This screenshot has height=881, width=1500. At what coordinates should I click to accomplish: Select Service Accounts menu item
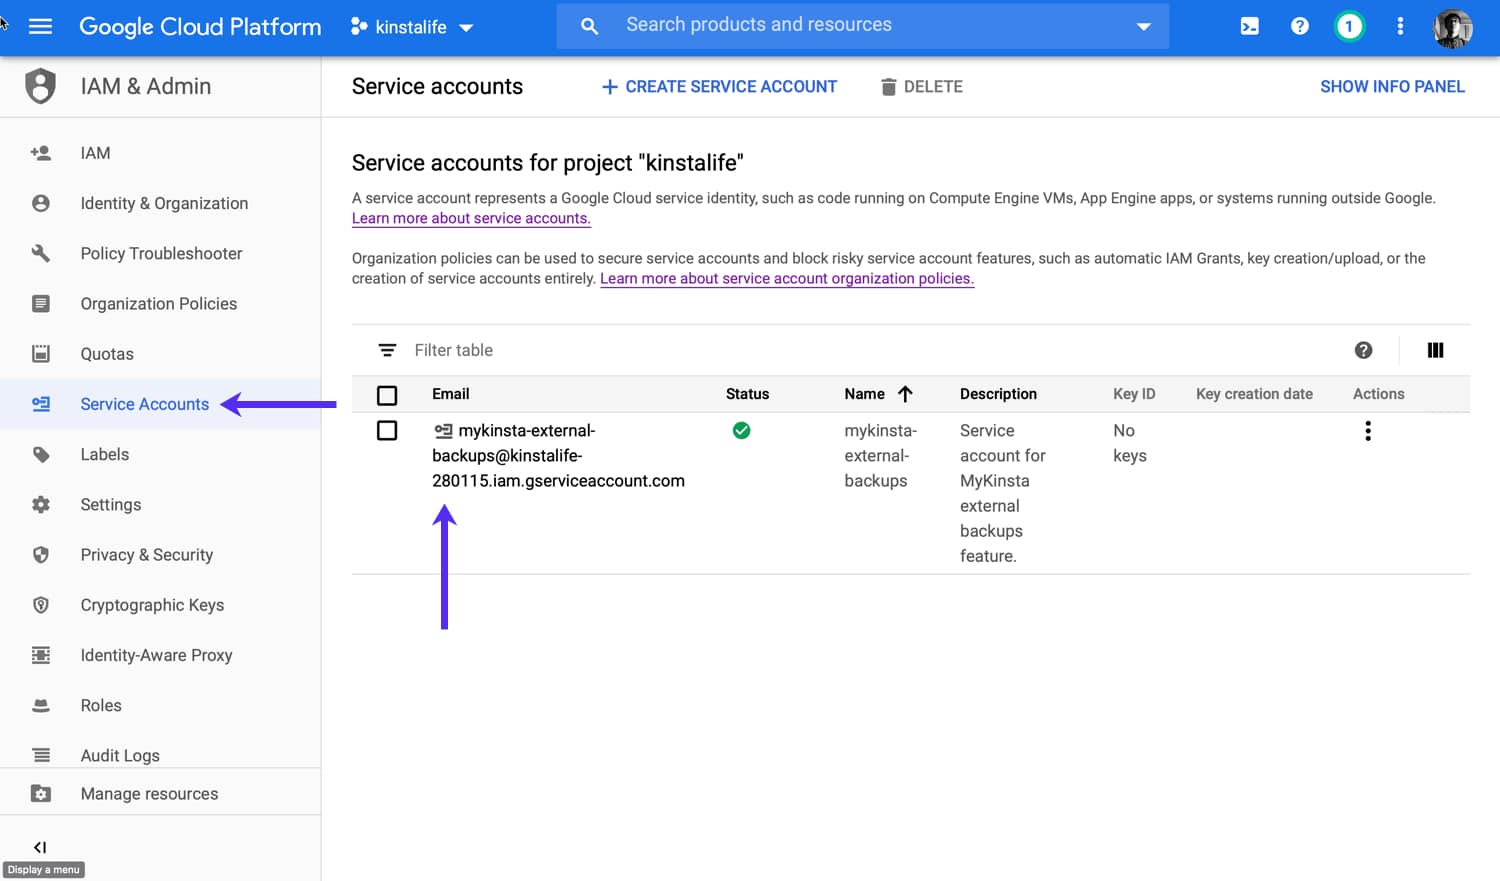pyautogui.click(x=144, y=404)
